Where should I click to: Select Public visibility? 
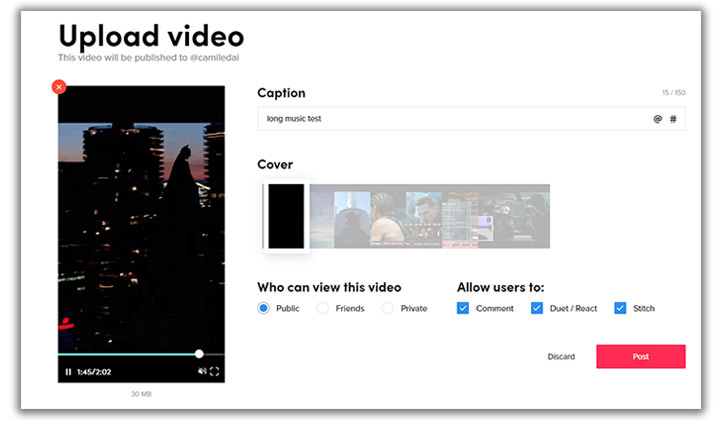(x=264, y=308)
